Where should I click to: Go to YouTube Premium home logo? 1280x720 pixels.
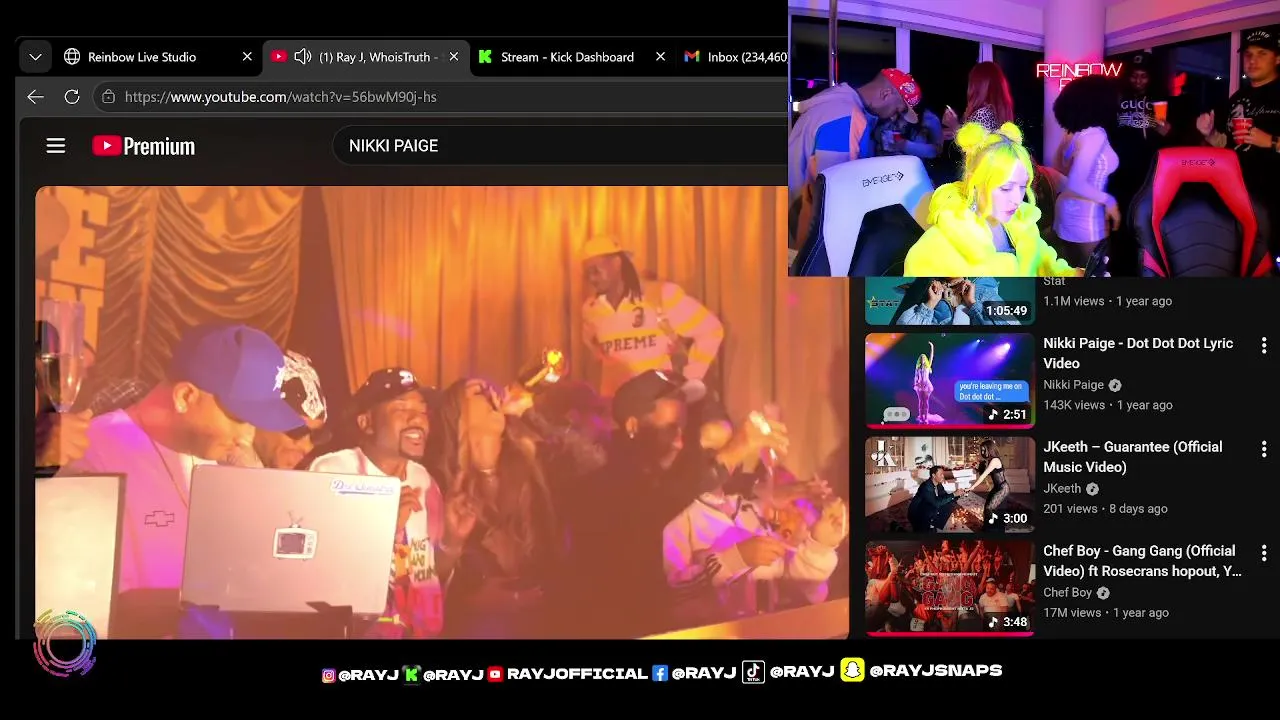(x=143, y=146)
